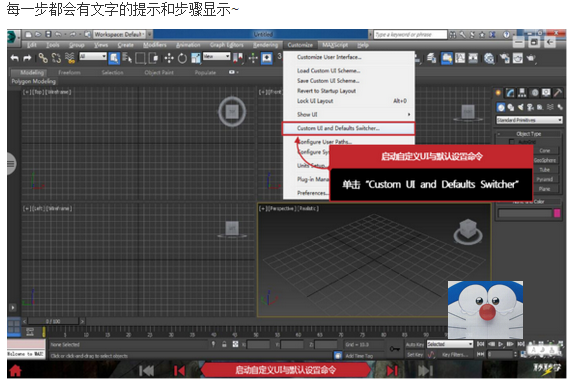The width and height of the screenshot is (573, 389).
Task: Click the Use Pivot Point Center icon
Action: (x=238, y=58)
